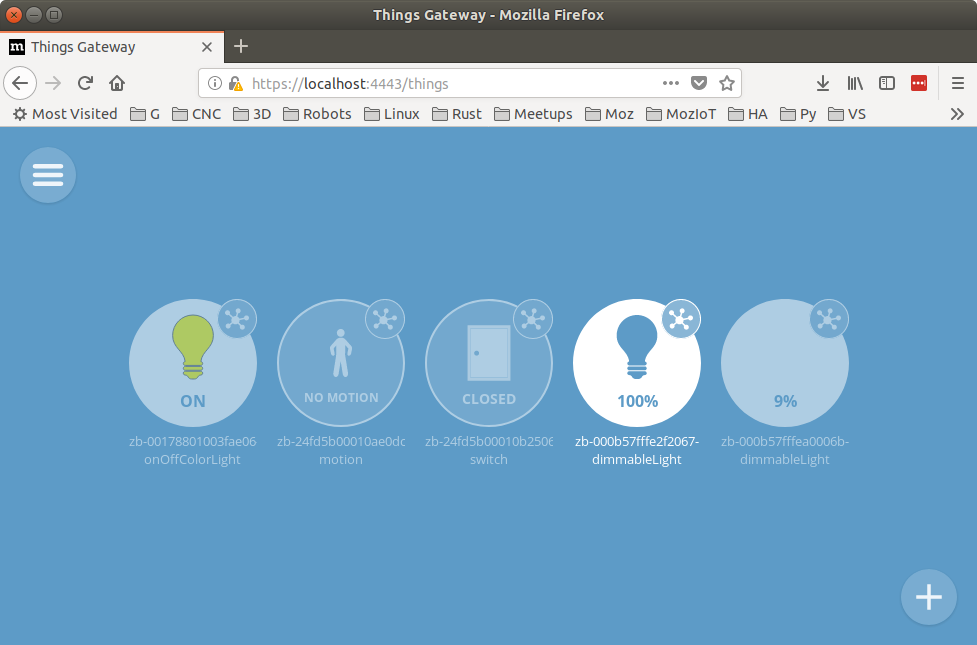Go back with the browser Back arrow

(x=20, y=83)
